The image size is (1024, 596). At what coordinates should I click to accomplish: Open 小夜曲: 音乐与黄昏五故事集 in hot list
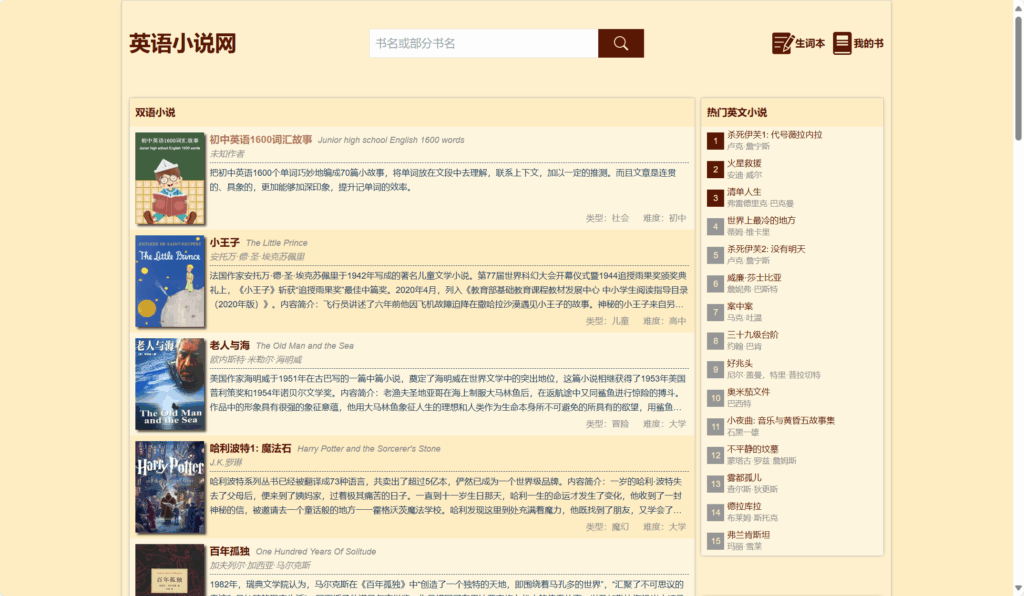point(780,420)
